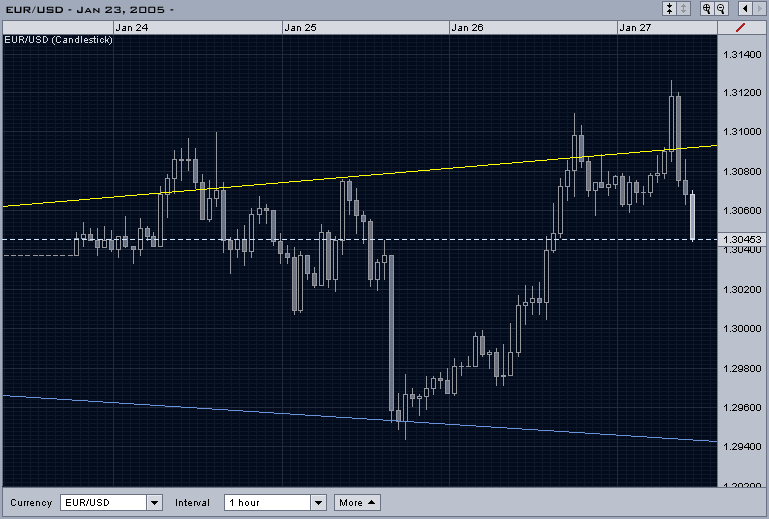Click the greyed-out forward arrow

point(759,8)
